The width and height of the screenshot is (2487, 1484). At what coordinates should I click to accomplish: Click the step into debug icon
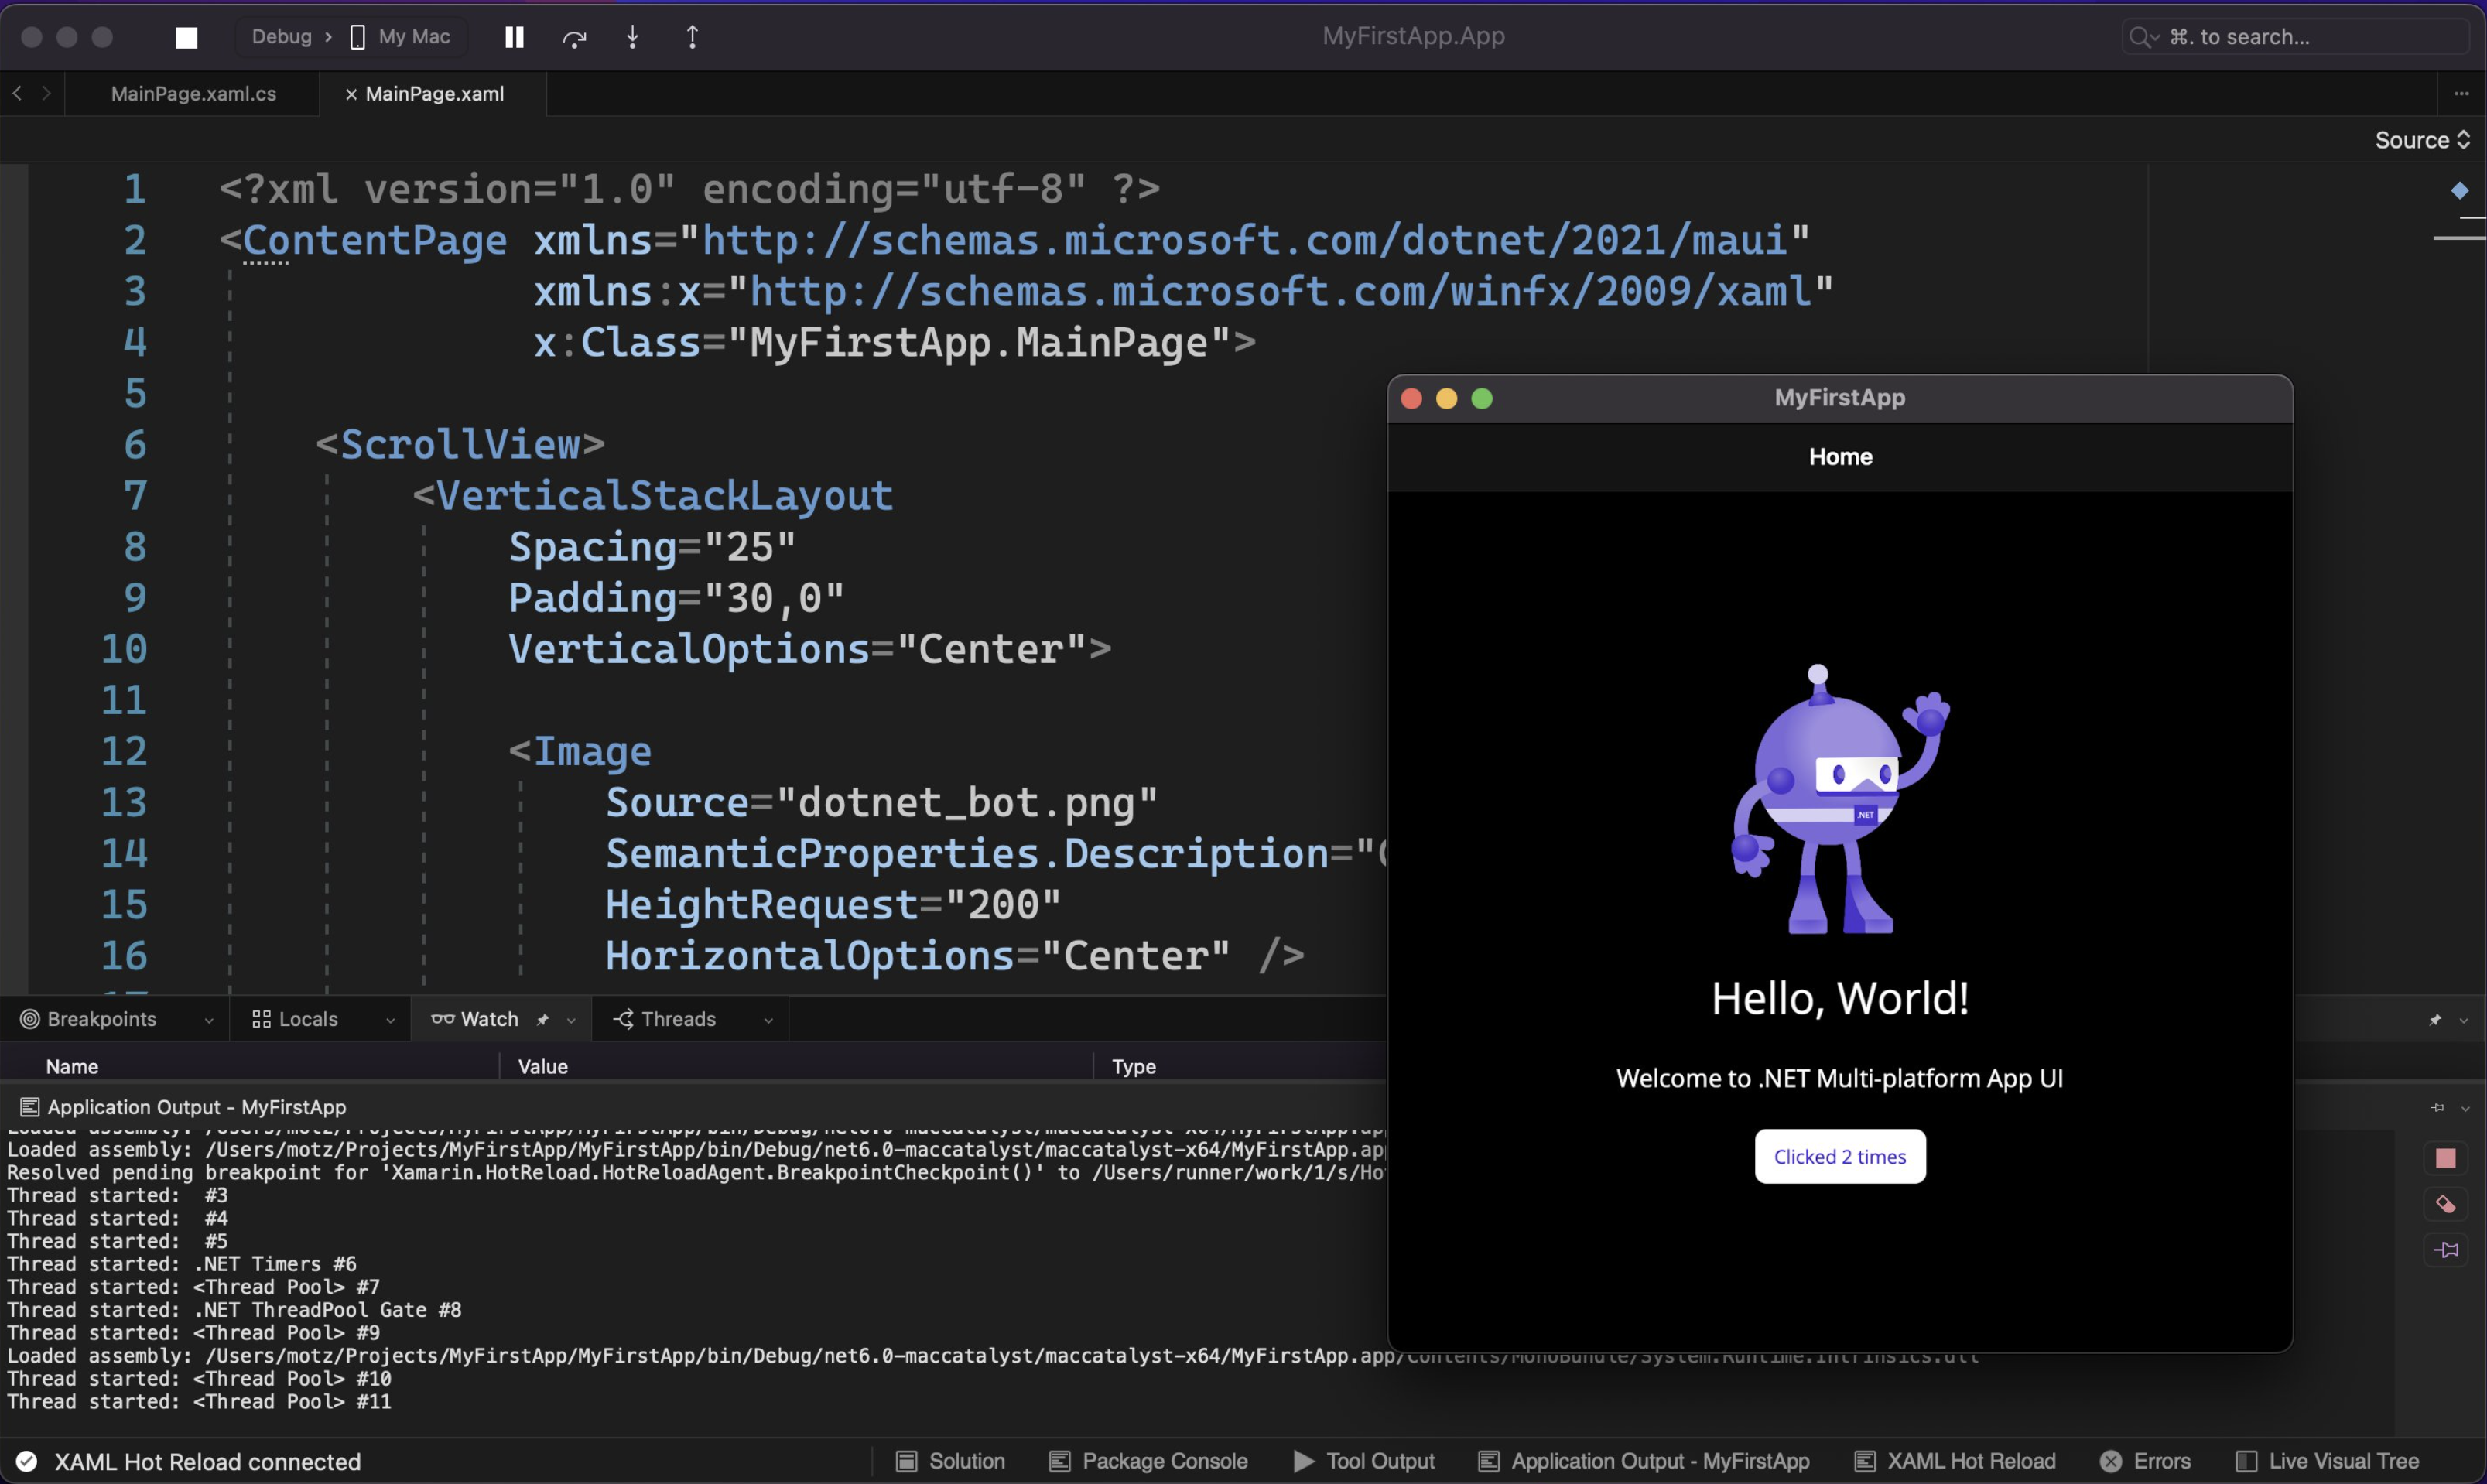(x=632, y=36)
